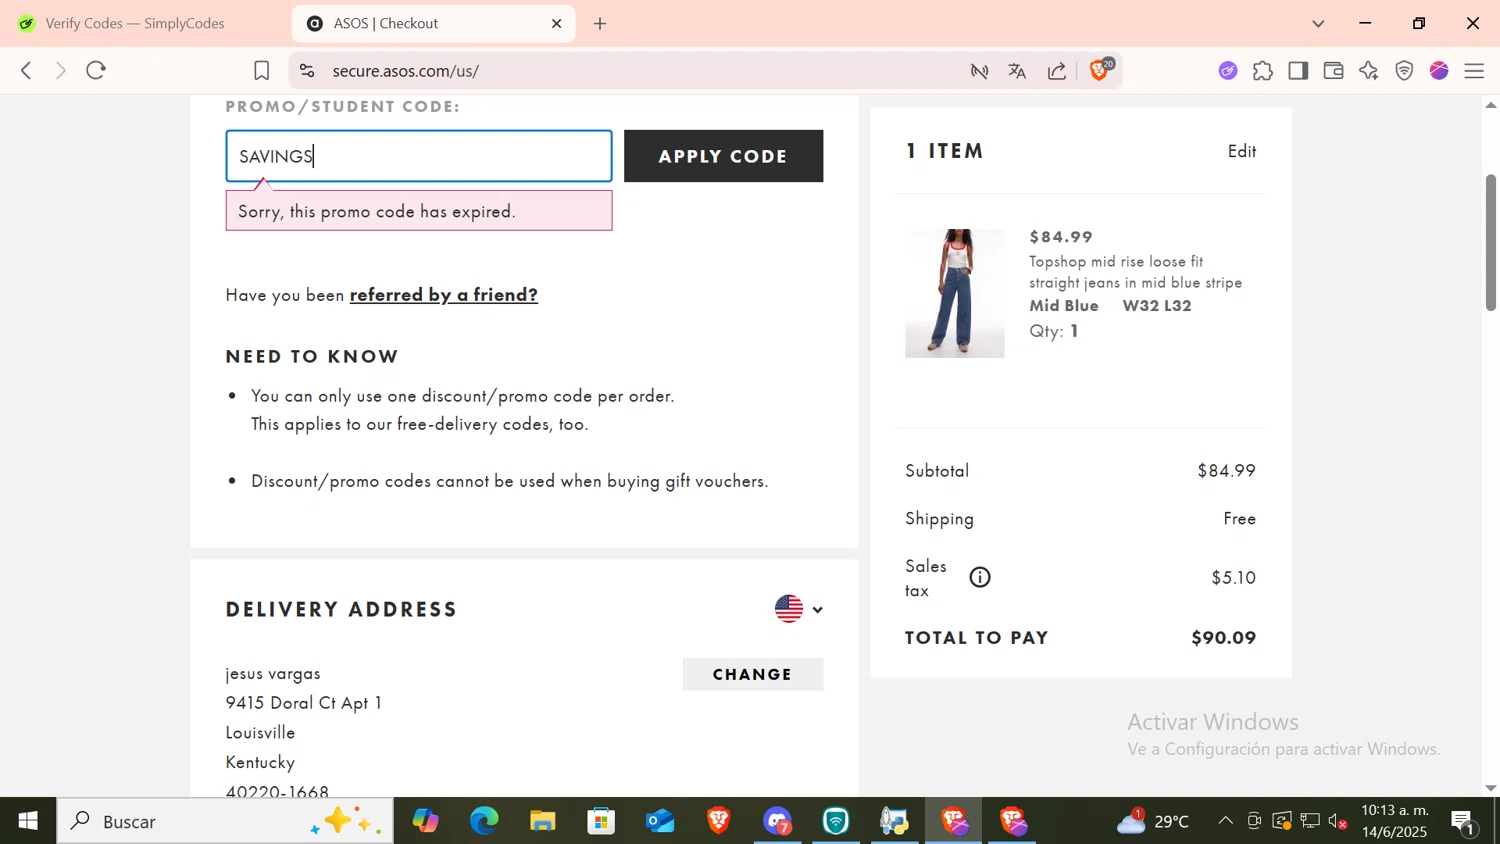The width and height of the screenshot is (1500, 844).
Task: Click the promo code field containing SAVINGS
Action: [419, 156]
